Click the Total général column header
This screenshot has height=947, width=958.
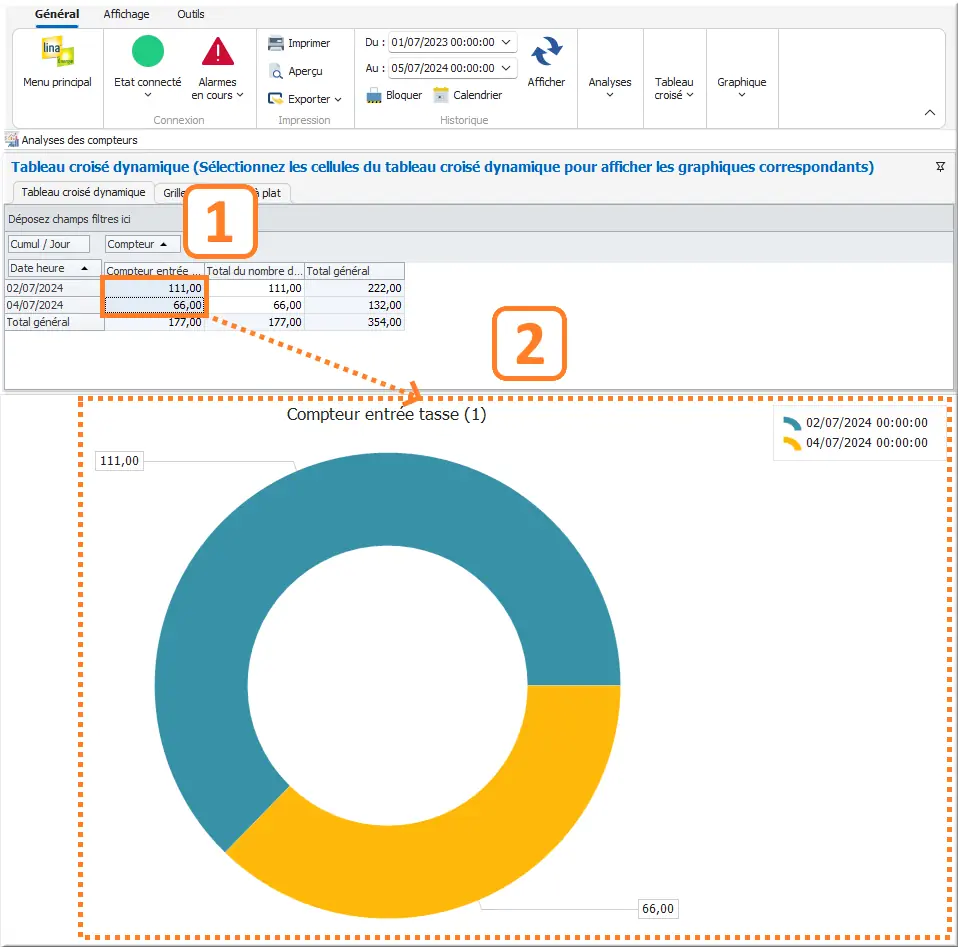(x=354, y=271)
